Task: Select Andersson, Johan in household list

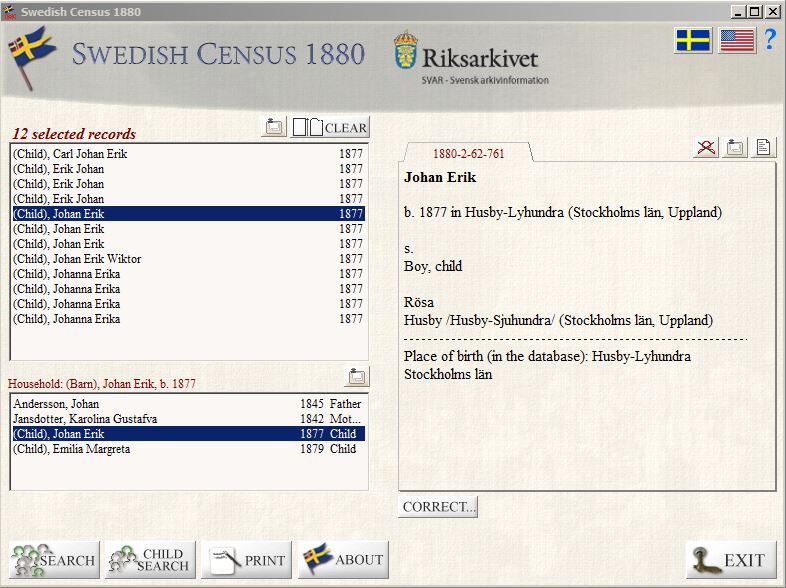Action: click(188, 404)
